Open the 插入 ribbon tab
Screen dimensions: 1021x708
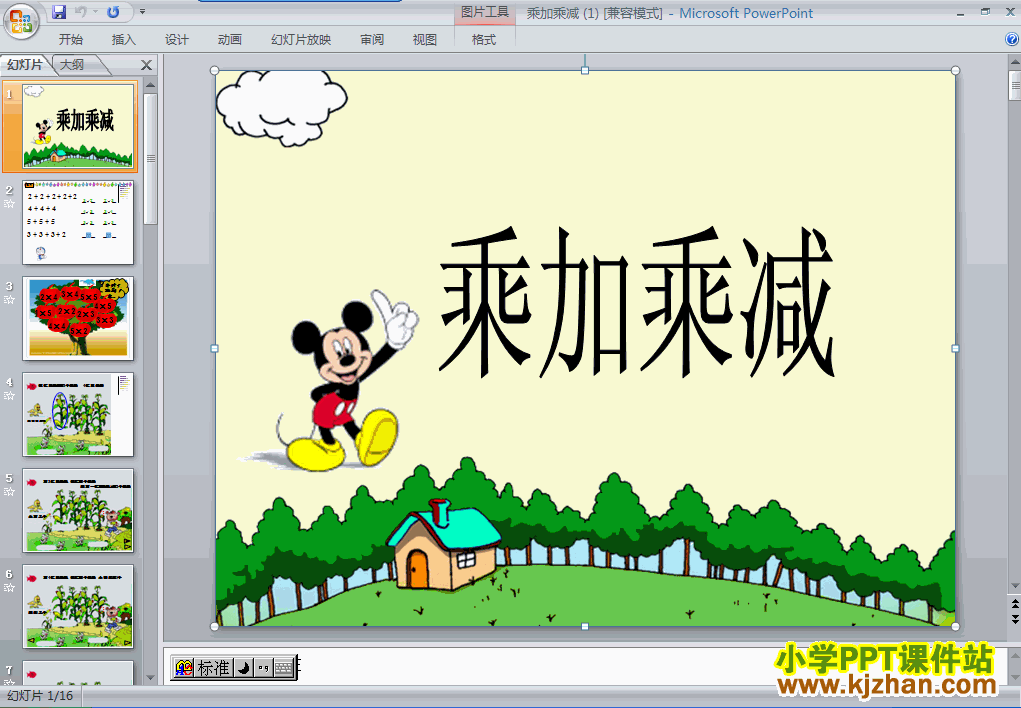[124, 40]
